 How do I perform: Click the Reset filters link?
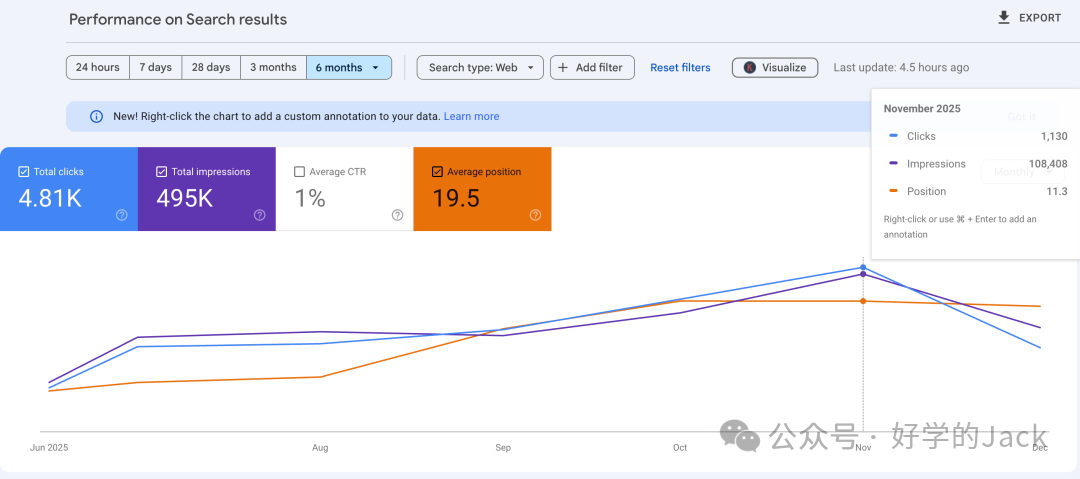(x=681, y=68)
